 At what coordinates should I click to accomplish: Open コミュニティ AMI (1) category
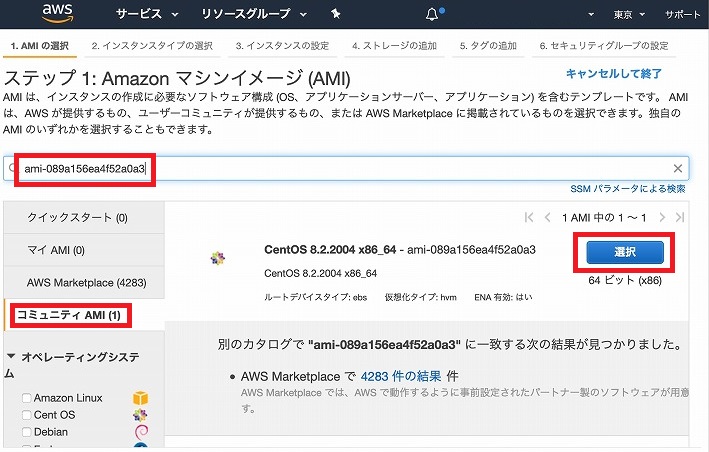tap(84, 315)
